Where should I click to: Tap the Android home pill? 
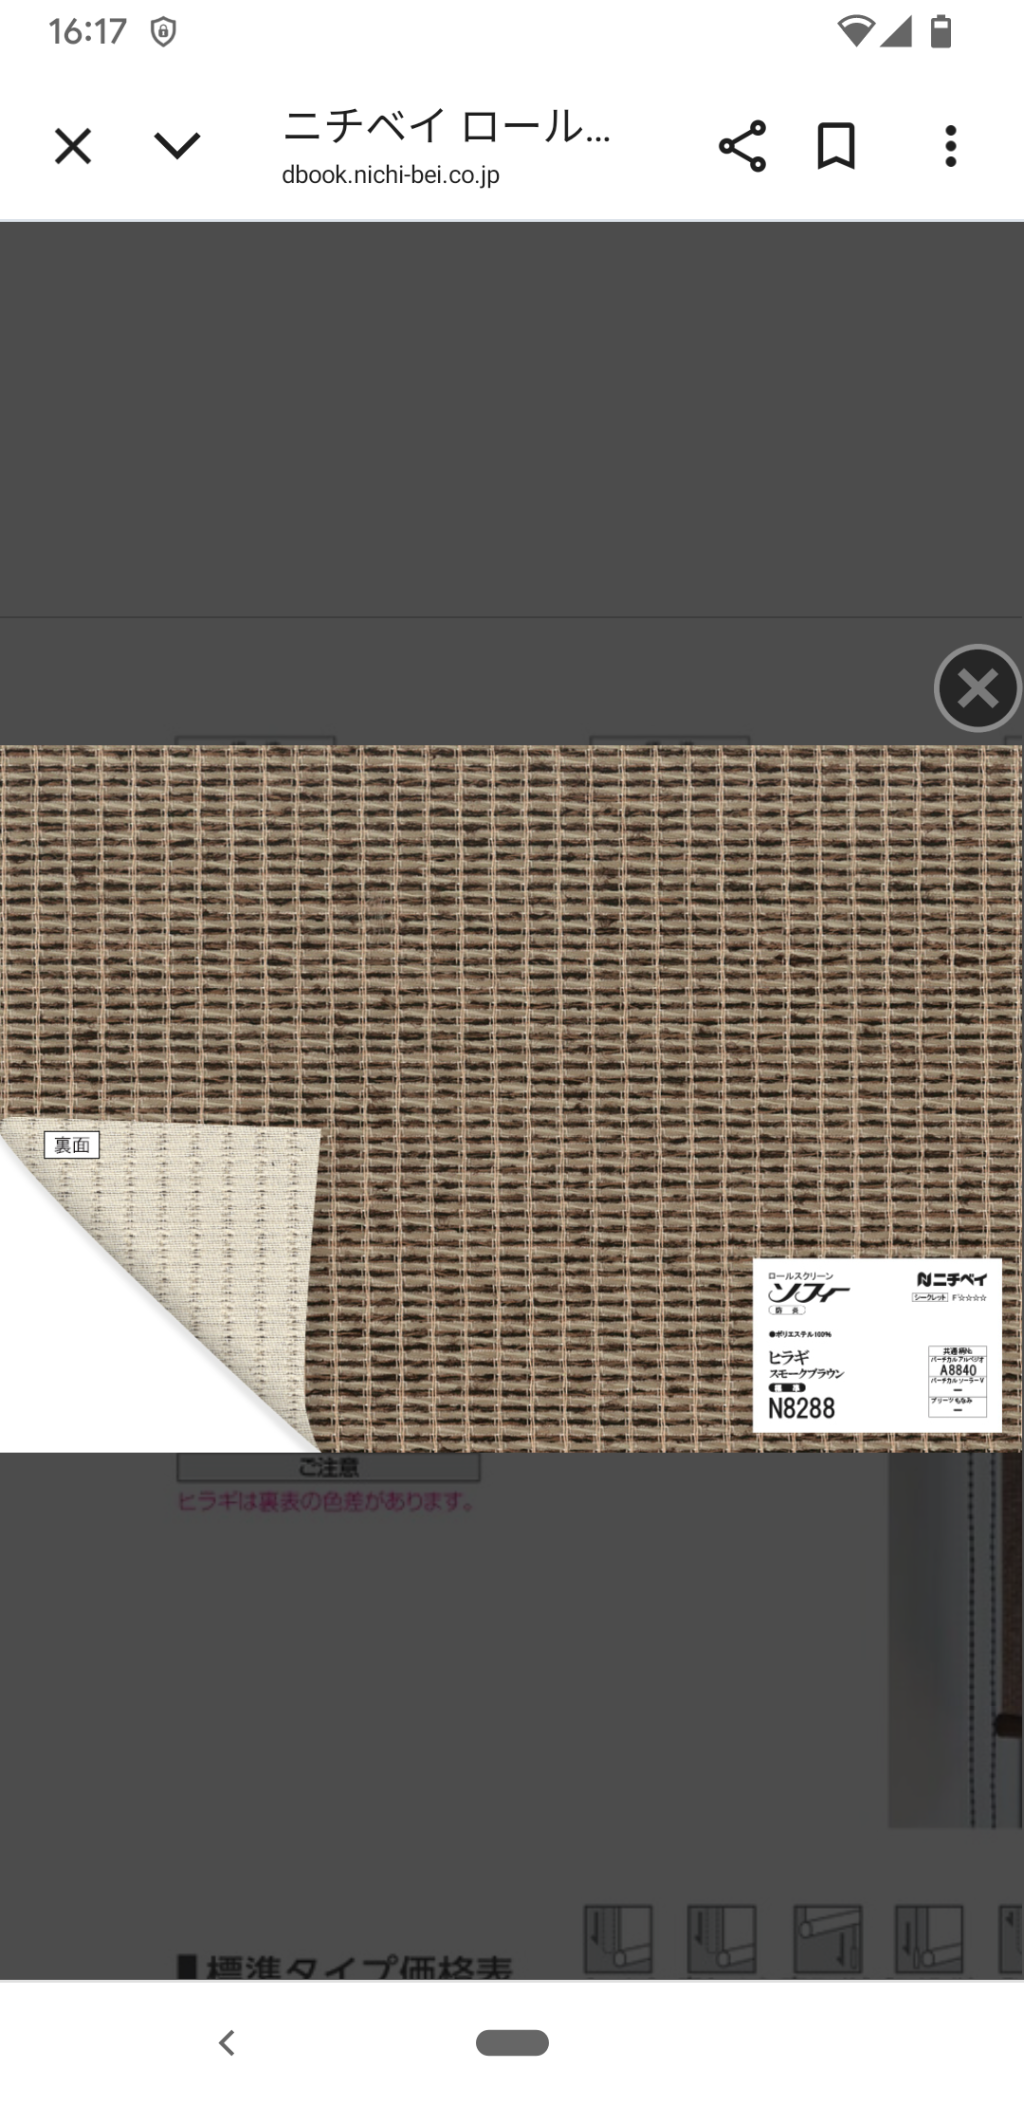pyautogui.click(x=512, y=2042)
